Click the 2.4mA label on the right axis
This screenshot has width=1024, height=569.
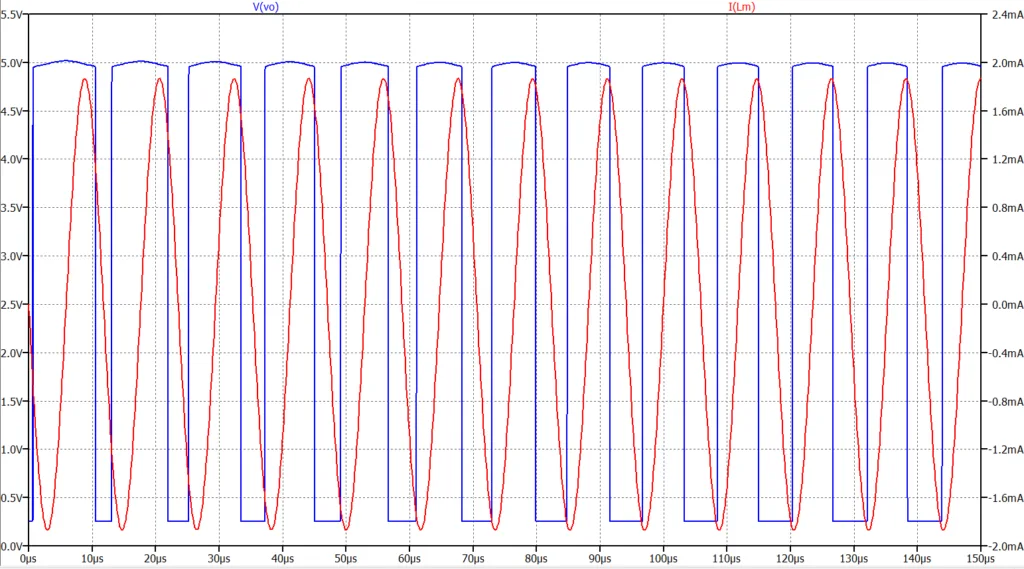[1003, 15]
